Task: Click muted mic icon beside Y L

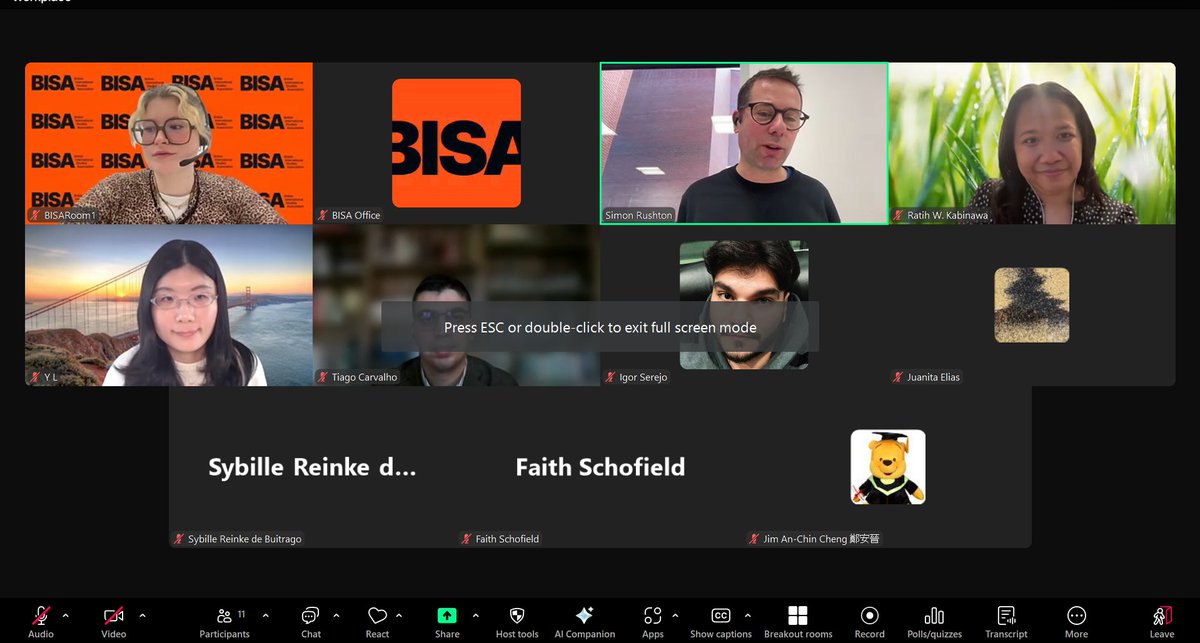Action: click(36, 377)
